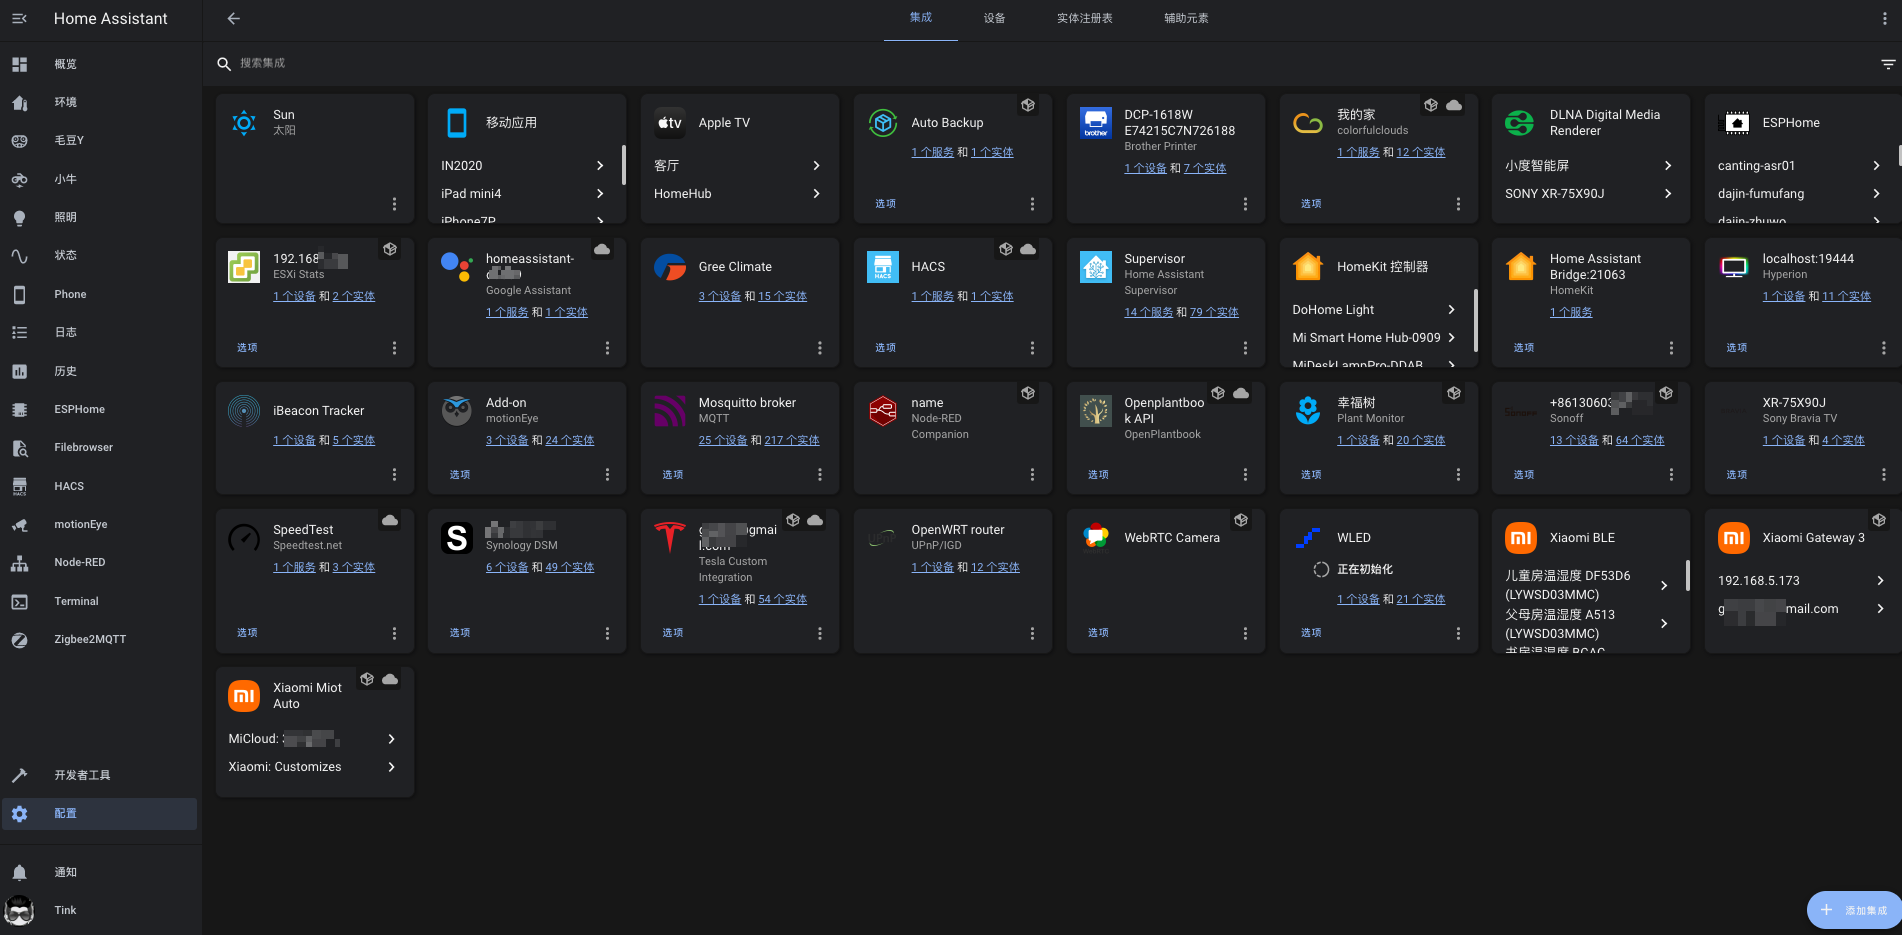Open the SpeedTest card overflow menu
Image resolution: width=1902 pixels, height=935 pixels.
tap(394, 633)
